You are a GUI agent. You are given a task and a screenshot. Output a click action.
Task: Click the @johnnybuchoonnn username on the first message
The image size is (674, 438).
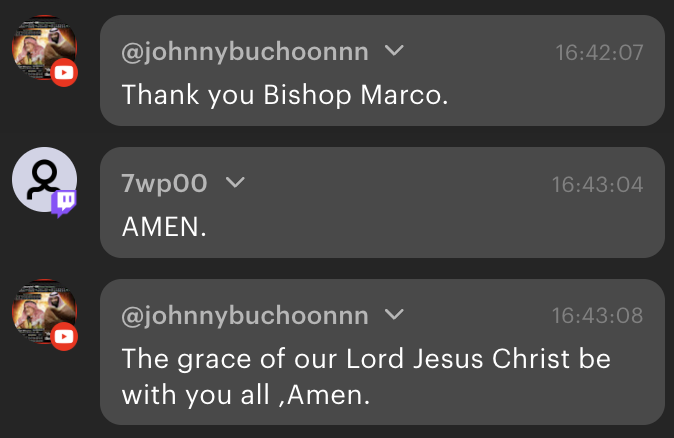[245, 52]
